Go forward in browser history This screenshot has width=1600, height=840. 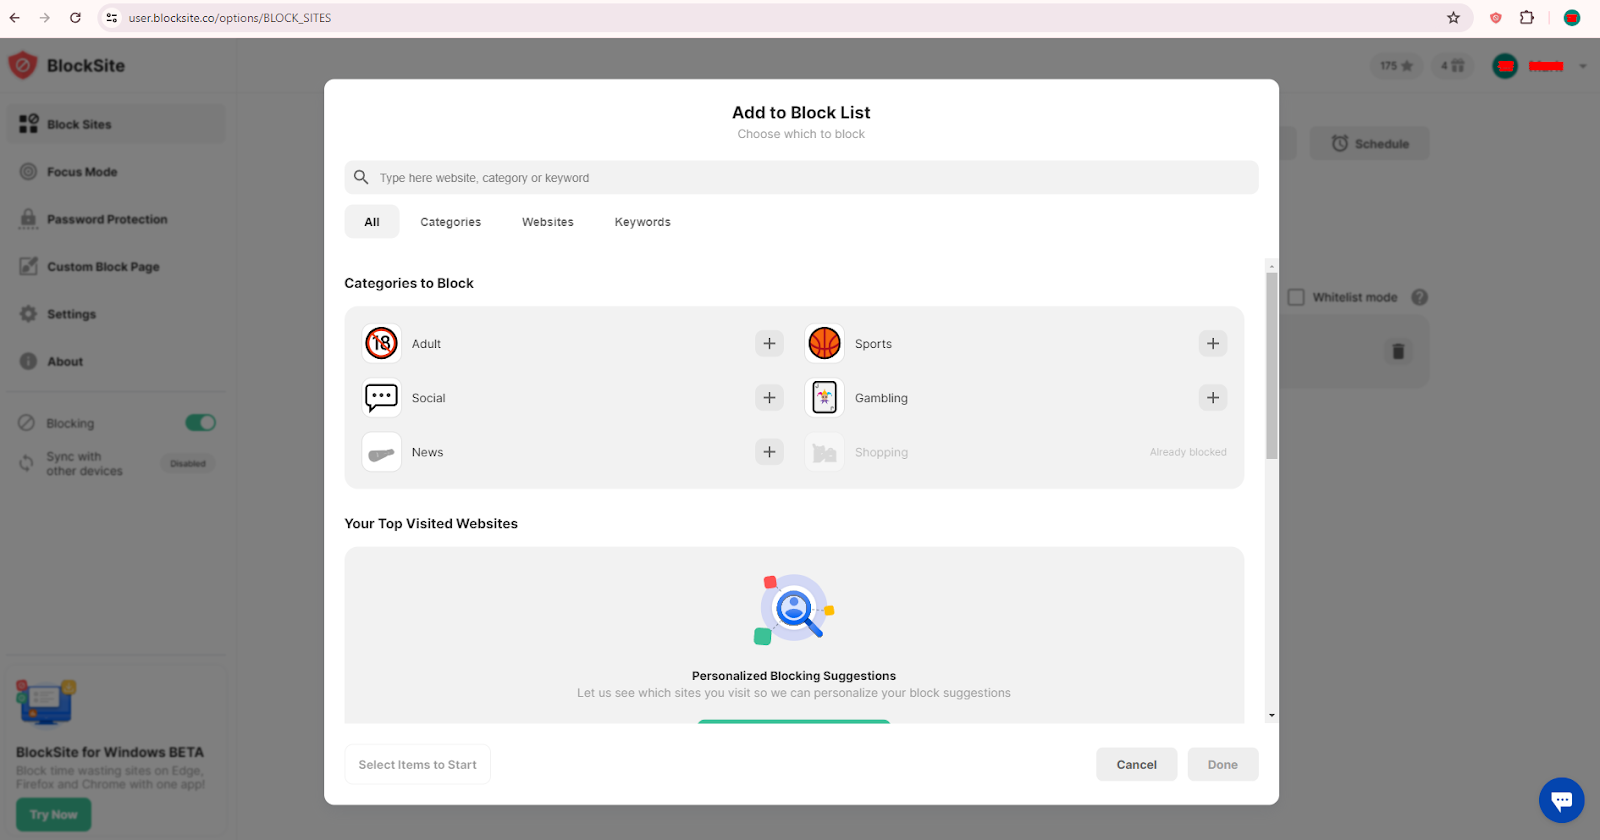click(45, 18)
